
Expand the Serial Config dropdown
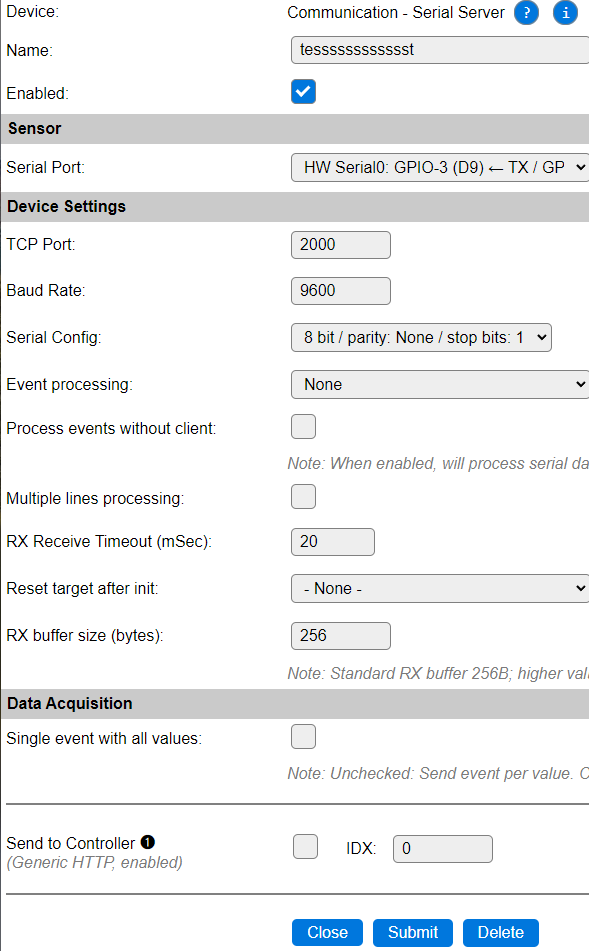(421, 337)
